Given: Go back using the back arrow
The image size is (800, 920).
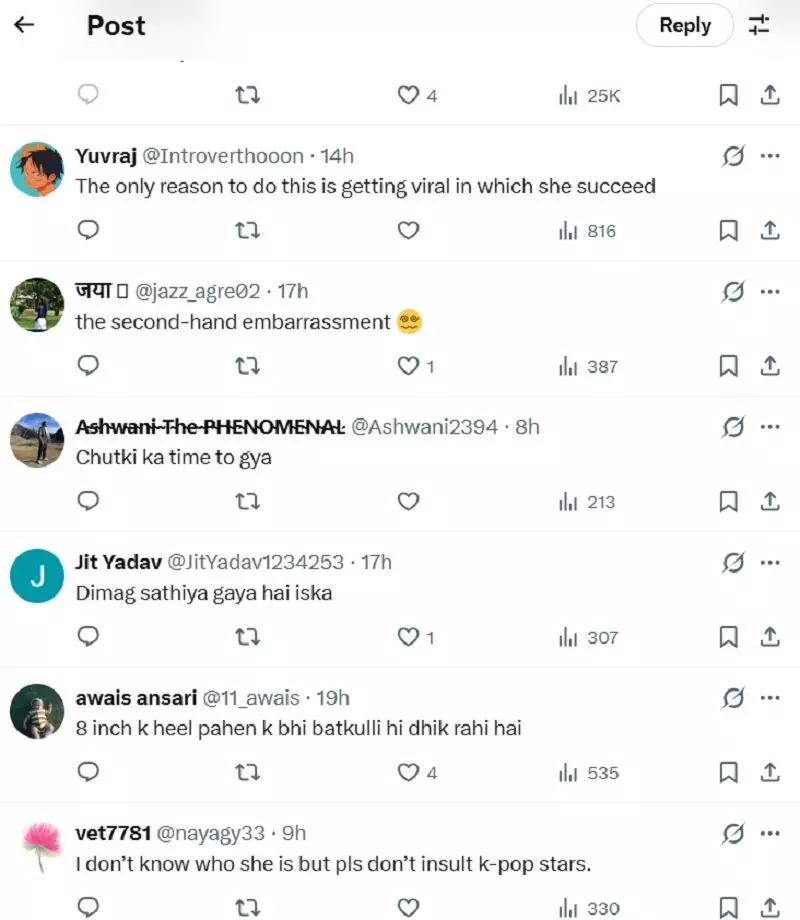Looking at the screenshot, I should (24, 26).
